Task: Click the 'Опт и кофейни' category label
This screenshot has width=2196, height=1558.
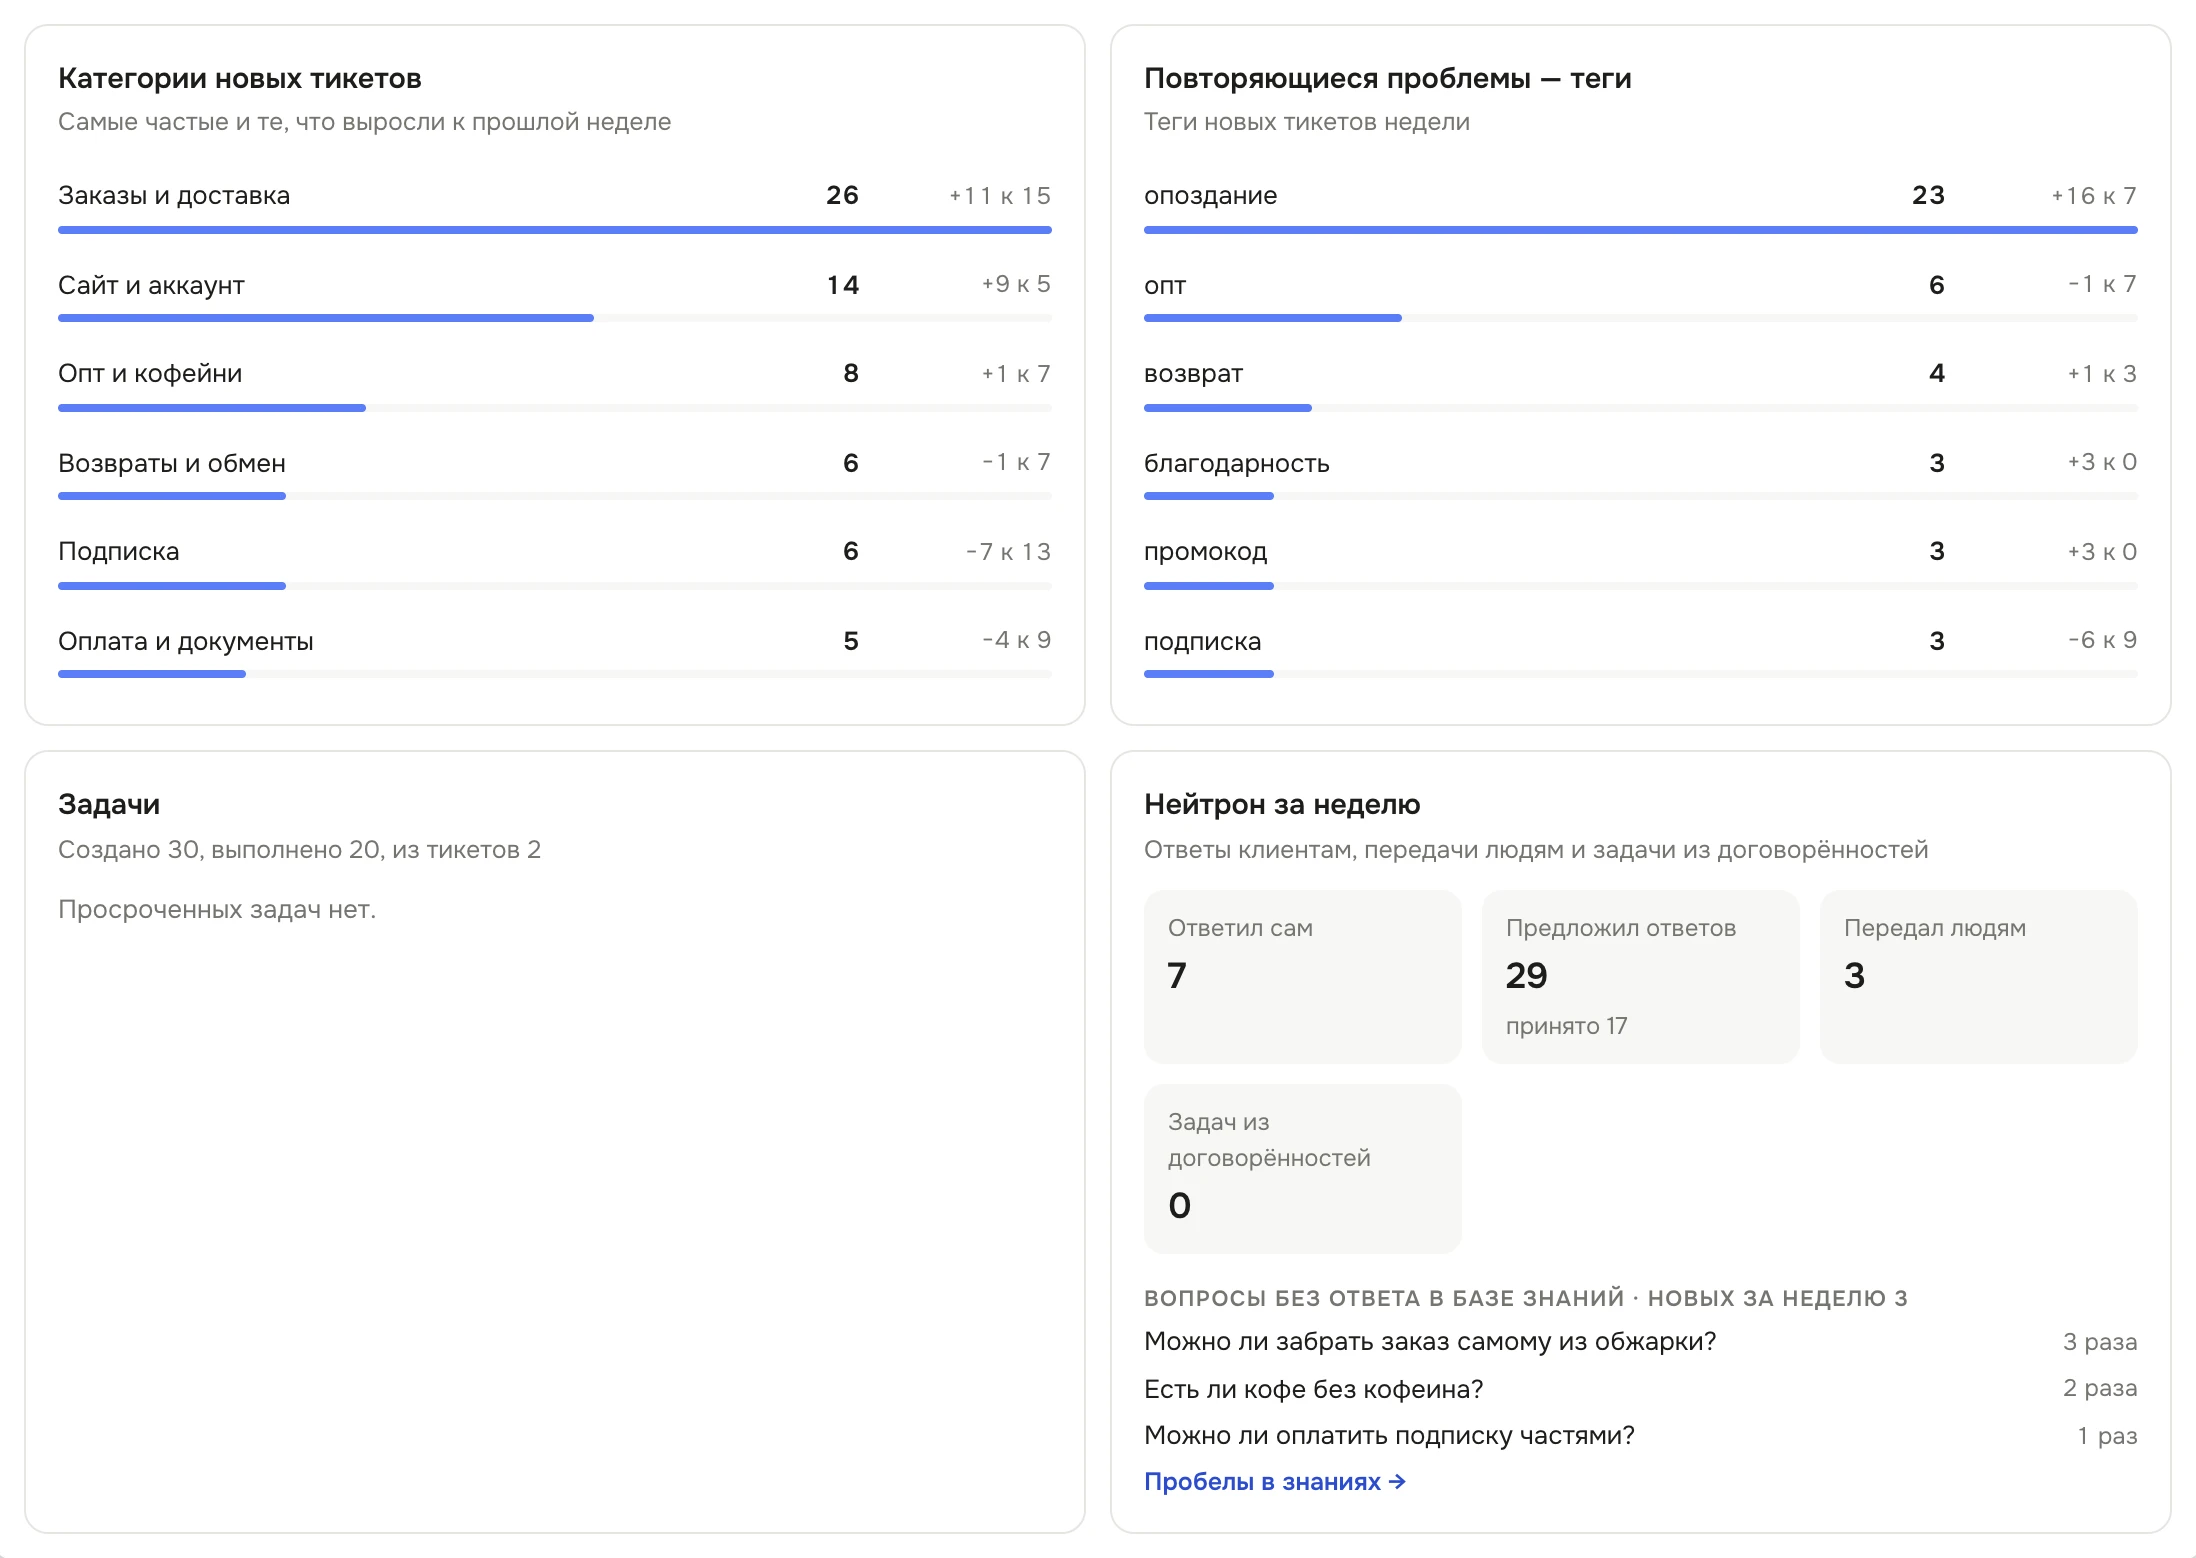Action: pos(150,373)
